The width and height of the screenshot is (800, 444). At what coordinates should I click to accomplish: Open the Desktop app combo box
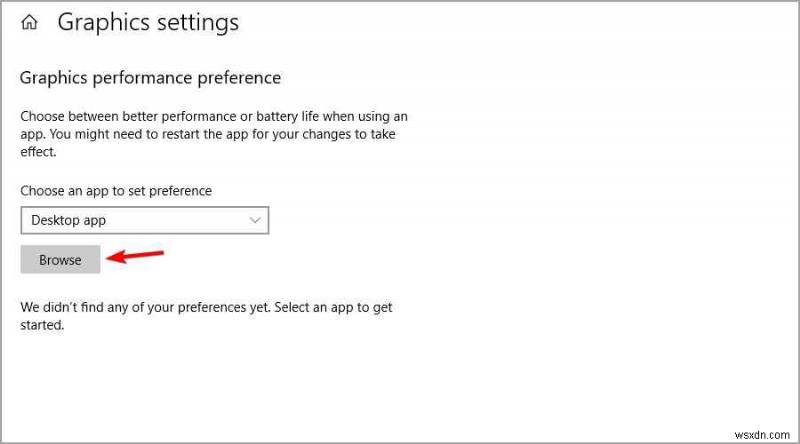click(145, 220)
